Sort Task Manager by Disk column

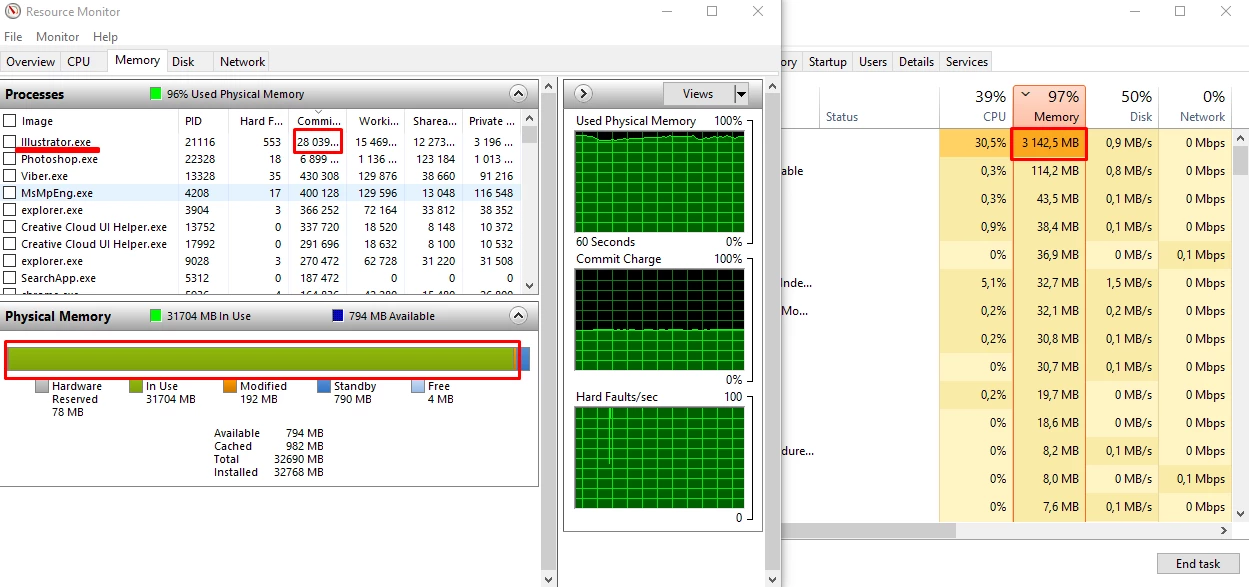pyautogui.click(x=1122, y=105)
